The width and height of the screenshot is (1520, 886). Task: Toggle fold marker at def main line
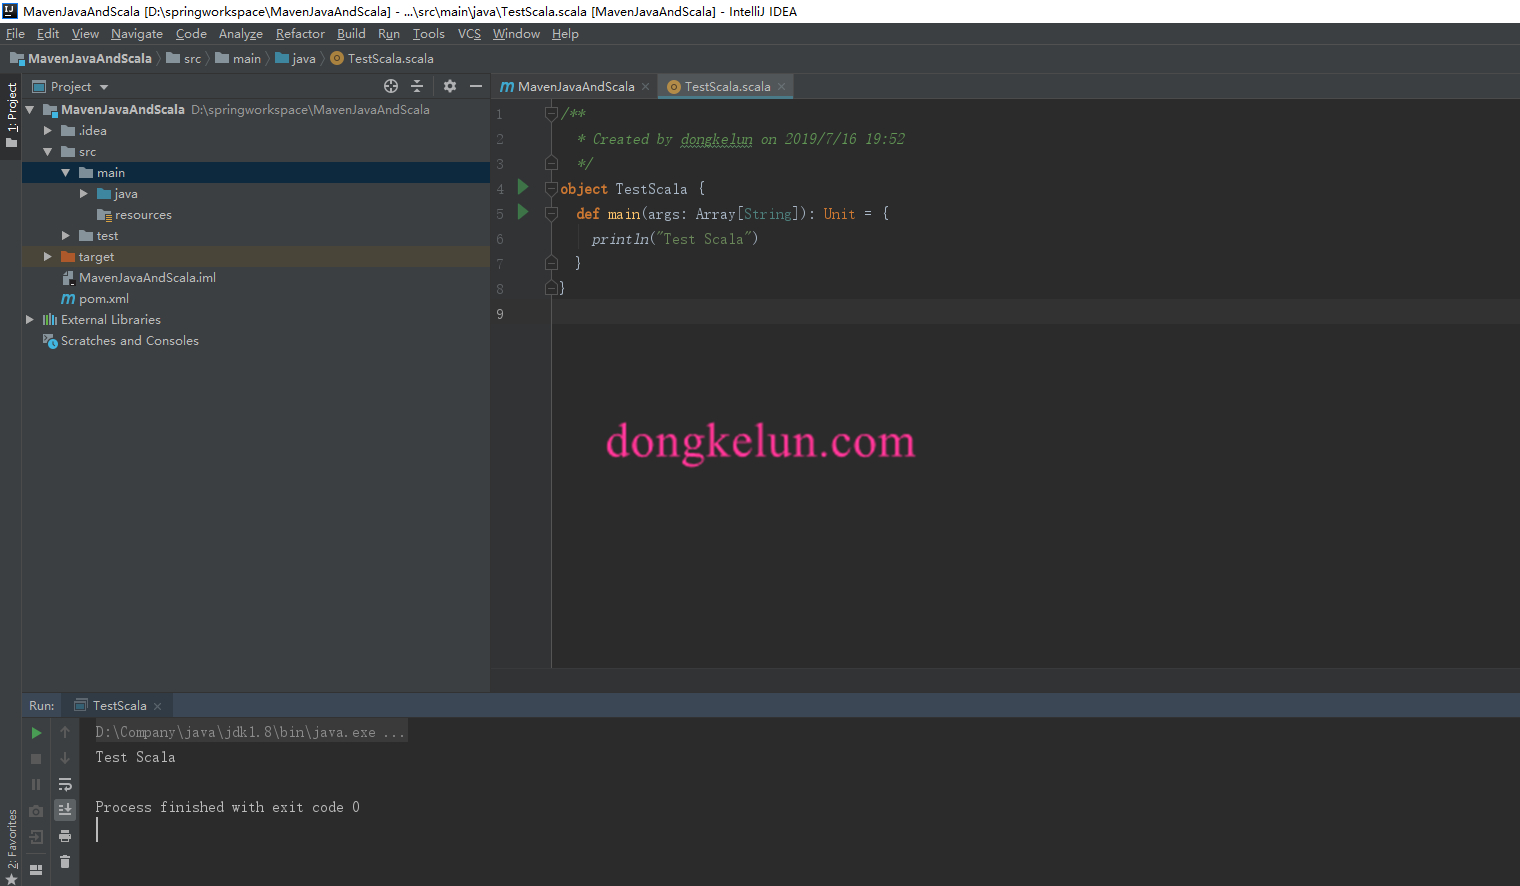[x=551, y=213]
